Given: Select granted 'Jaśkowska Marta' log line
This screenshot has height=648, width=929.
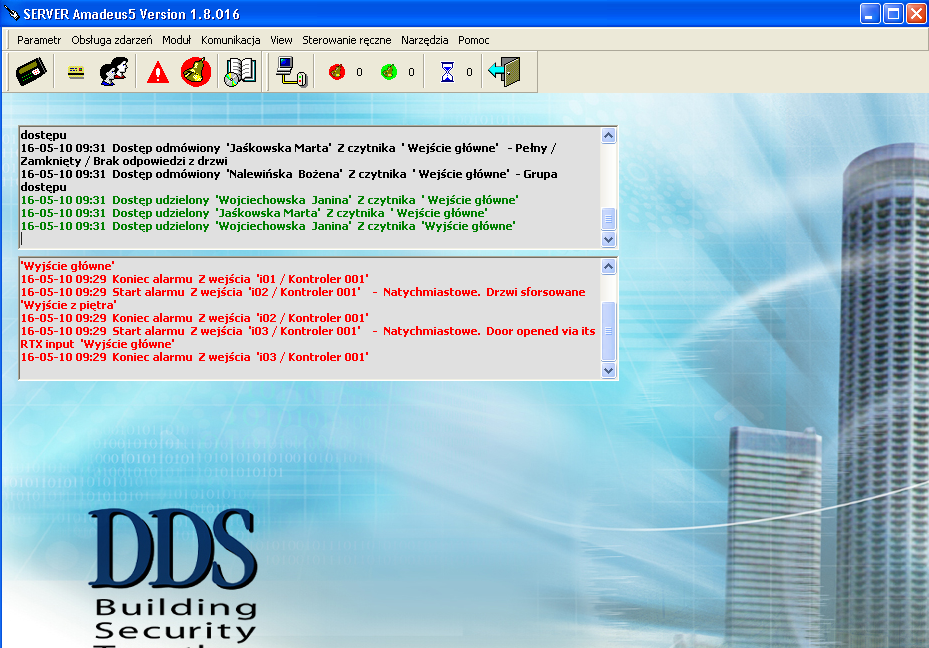Looking at the screenshot, I should [254, 213].
